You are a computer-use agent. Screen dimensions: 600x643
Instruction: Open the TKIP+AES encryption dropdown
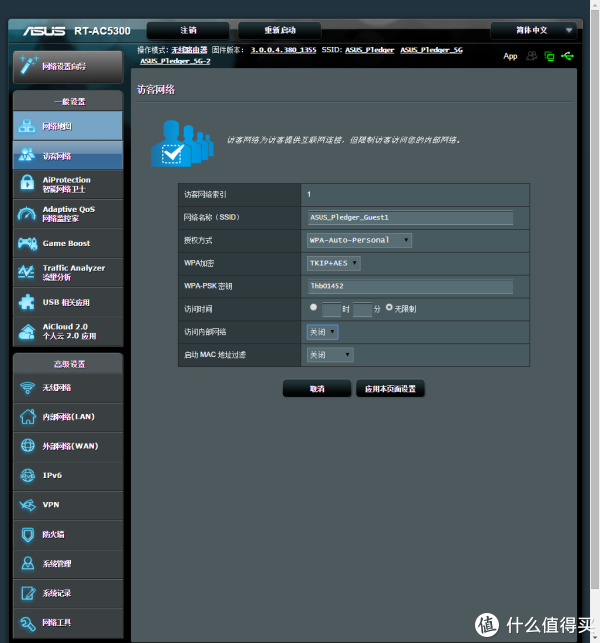point(333,263)
